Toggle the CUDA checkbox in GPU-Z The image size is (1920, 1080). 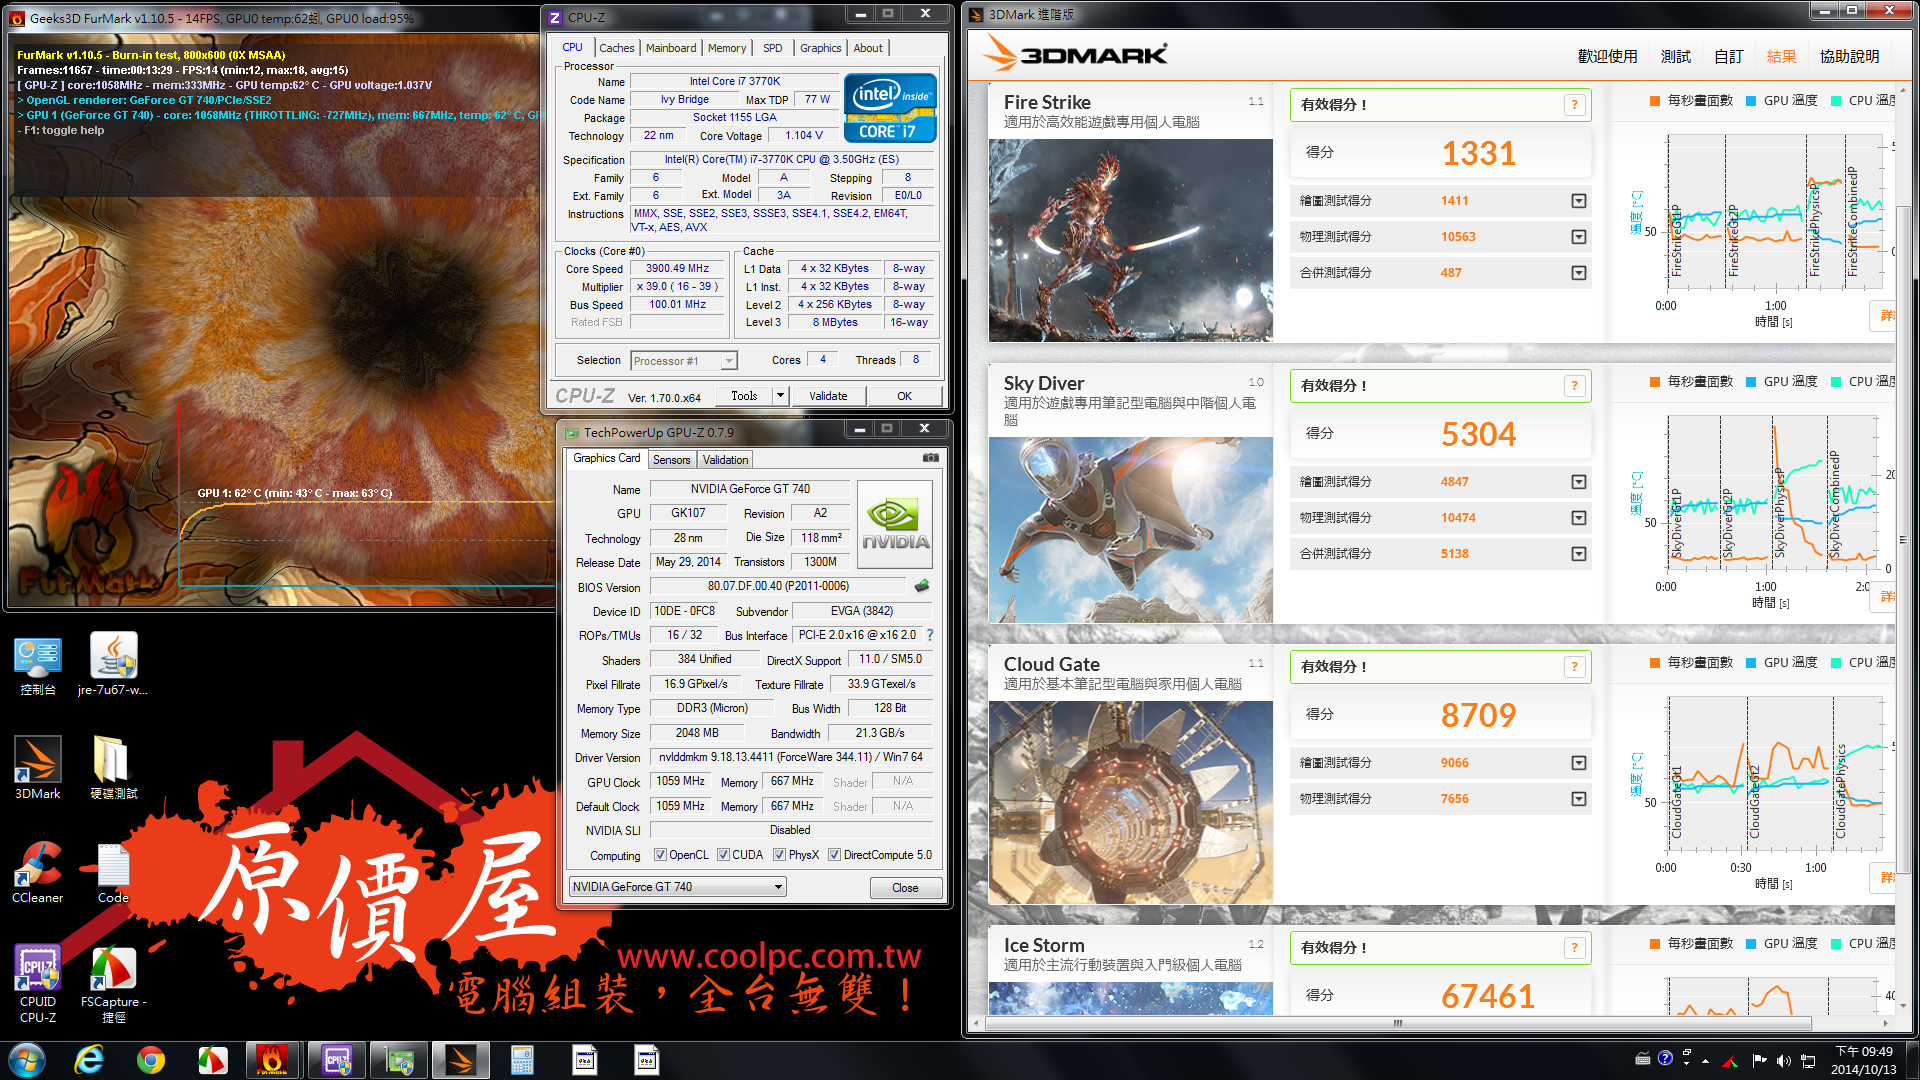723,855
